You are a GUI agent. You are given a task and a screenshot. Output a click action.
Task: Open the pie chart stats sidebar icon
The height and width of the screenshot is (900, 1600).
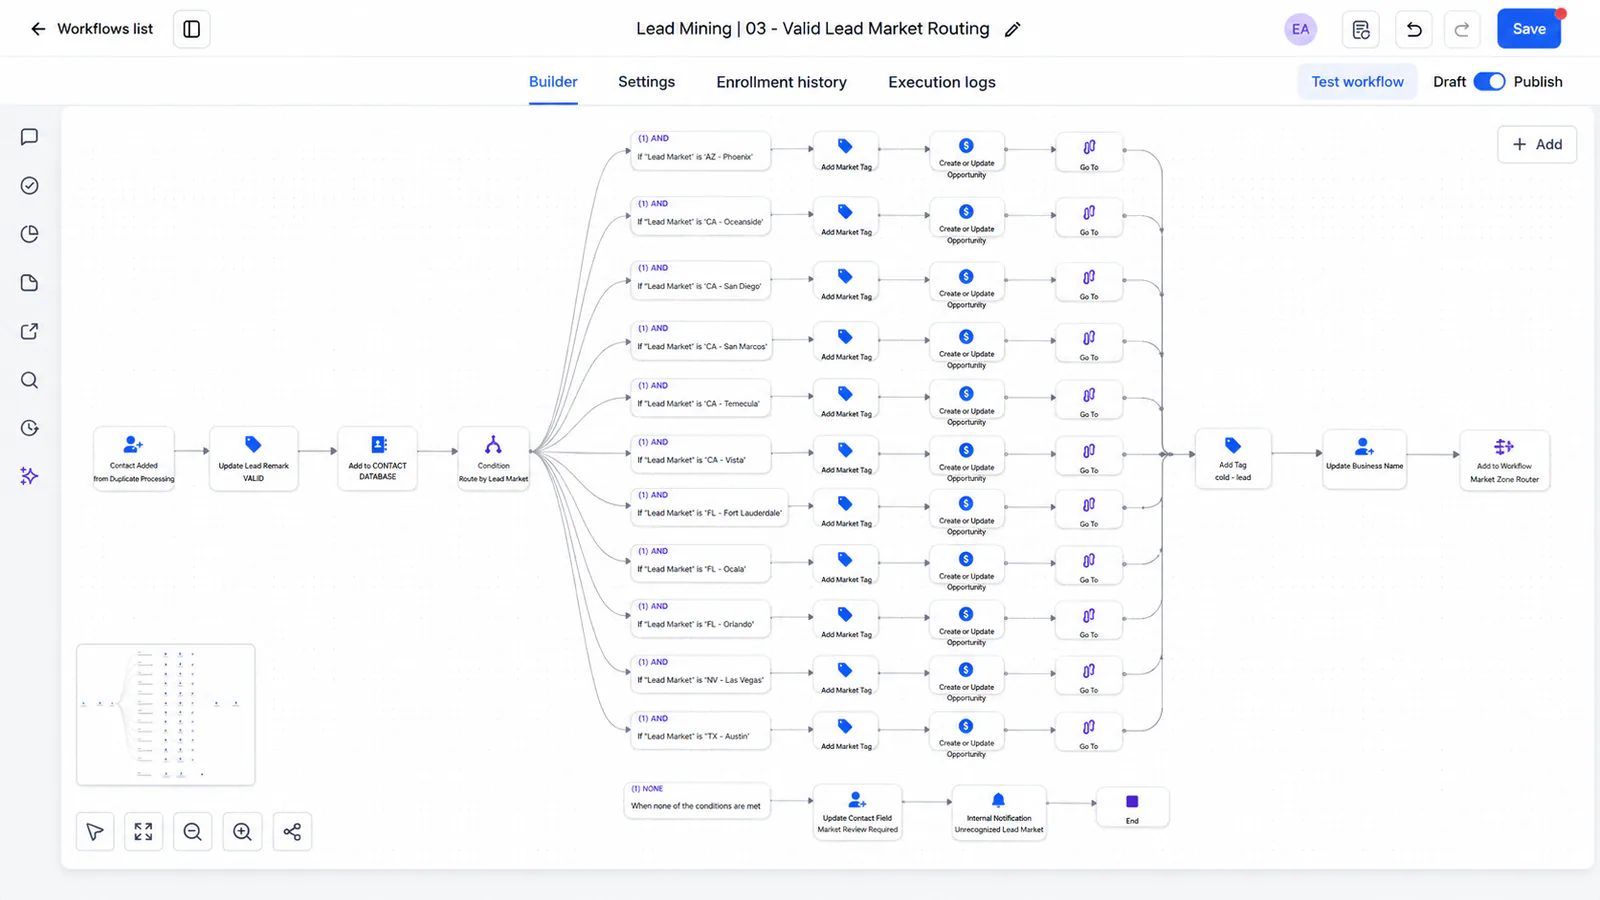[30, 234]
